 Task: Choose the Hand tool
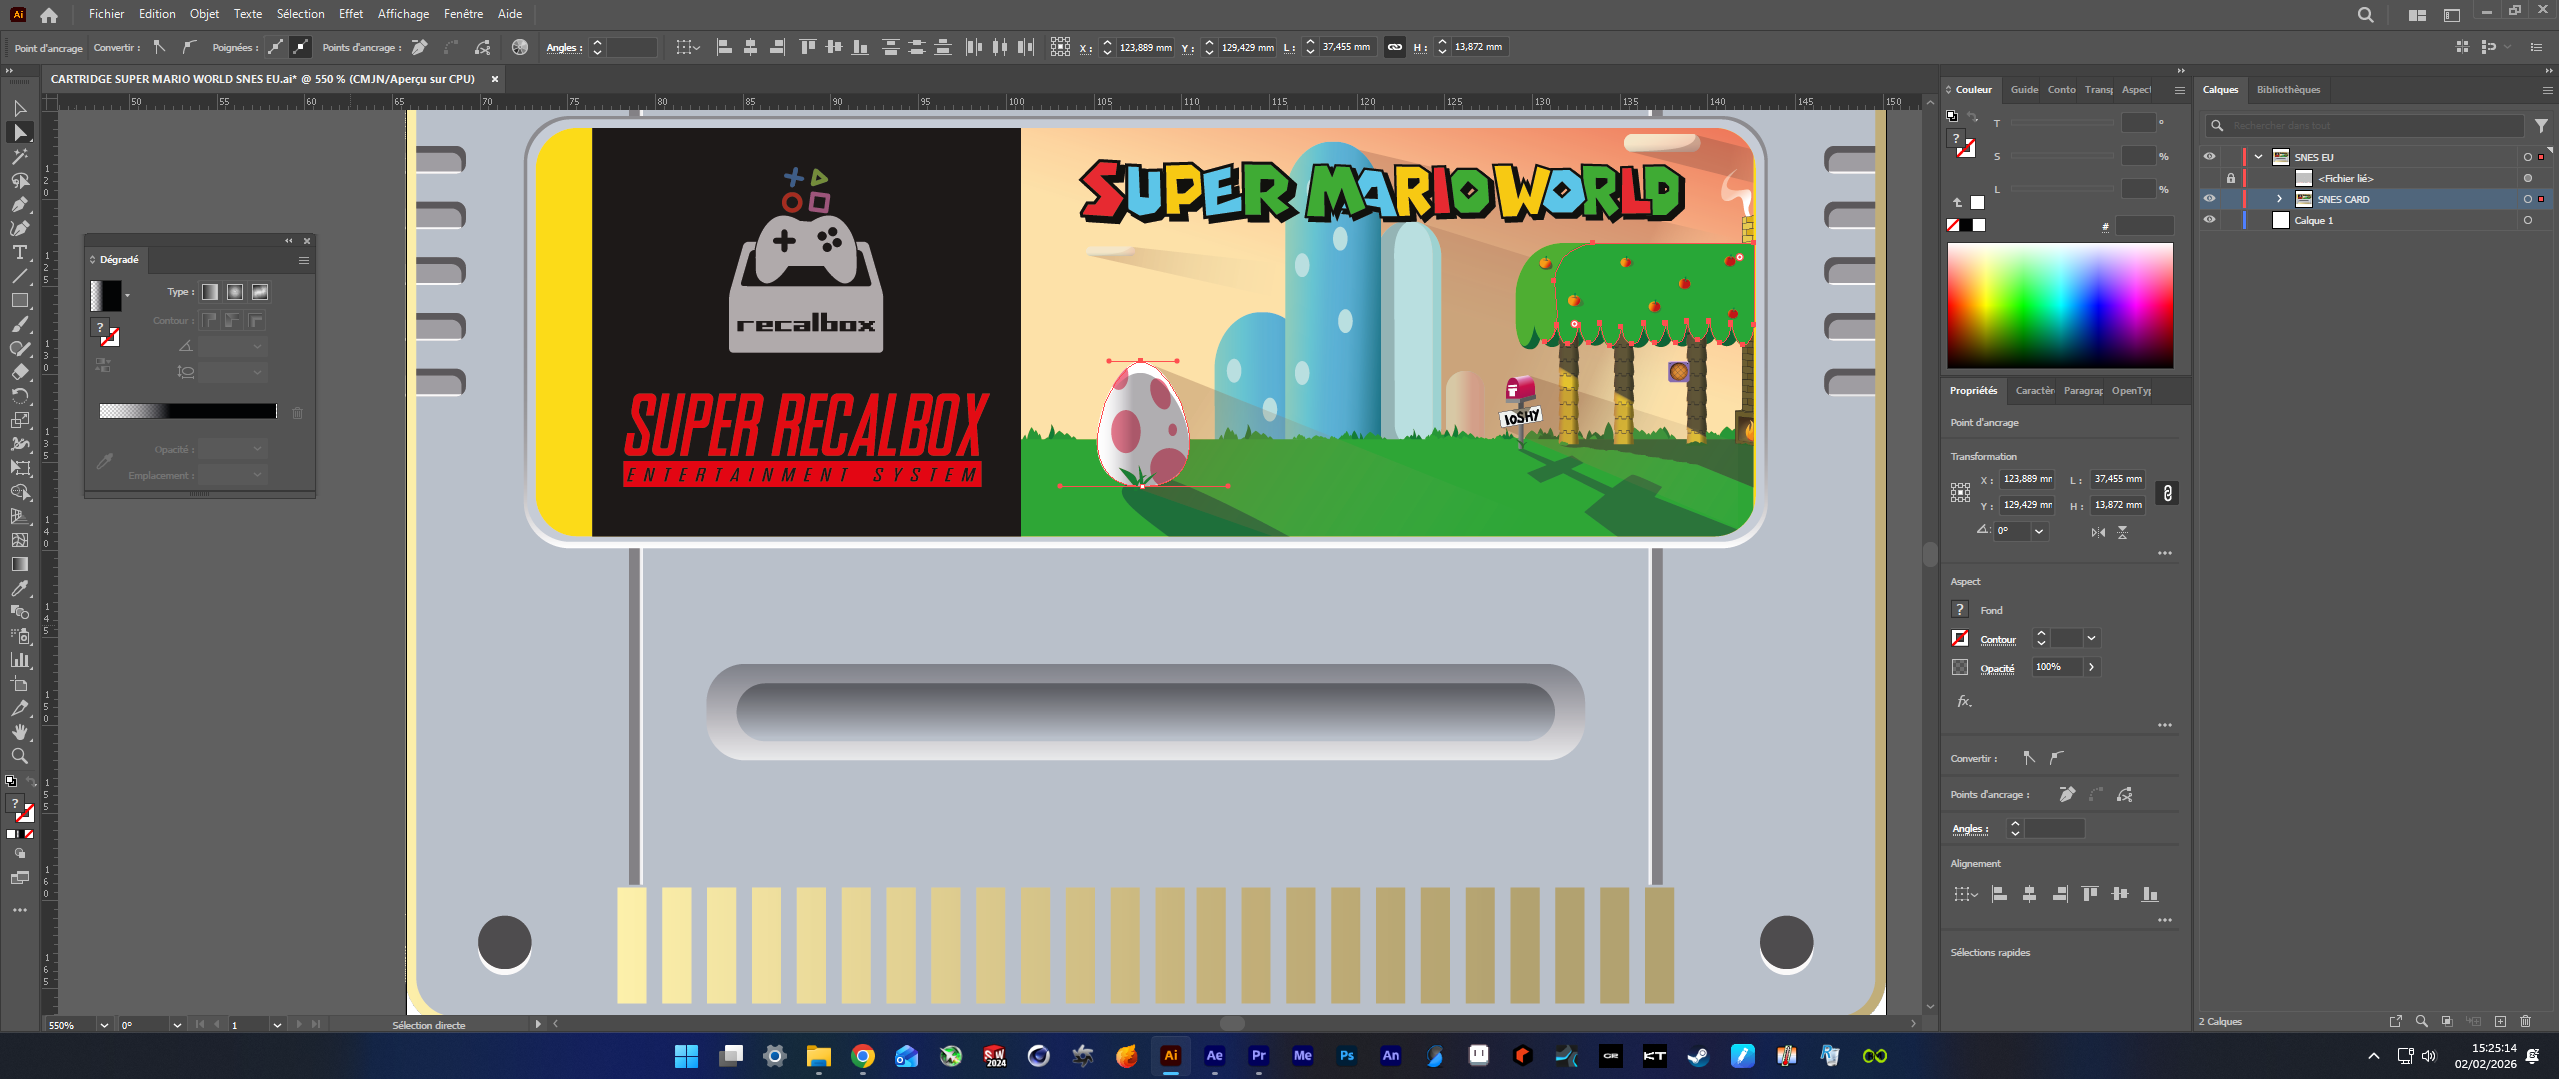(x=19, y=732)
